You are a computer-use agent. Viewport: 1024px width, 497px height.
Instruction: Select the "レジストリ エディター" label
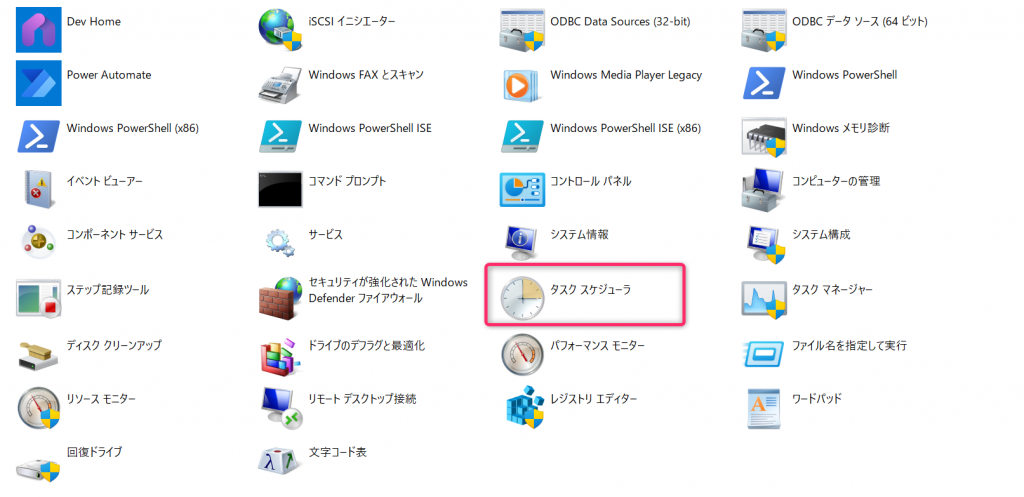point(593,398)
